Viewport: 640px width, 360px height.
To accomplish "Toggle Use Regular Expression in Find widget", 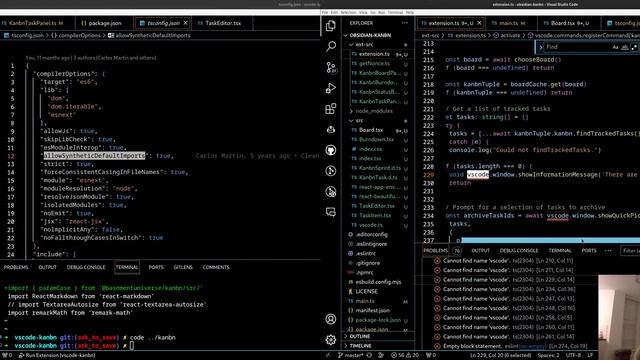I will (634, 47).
